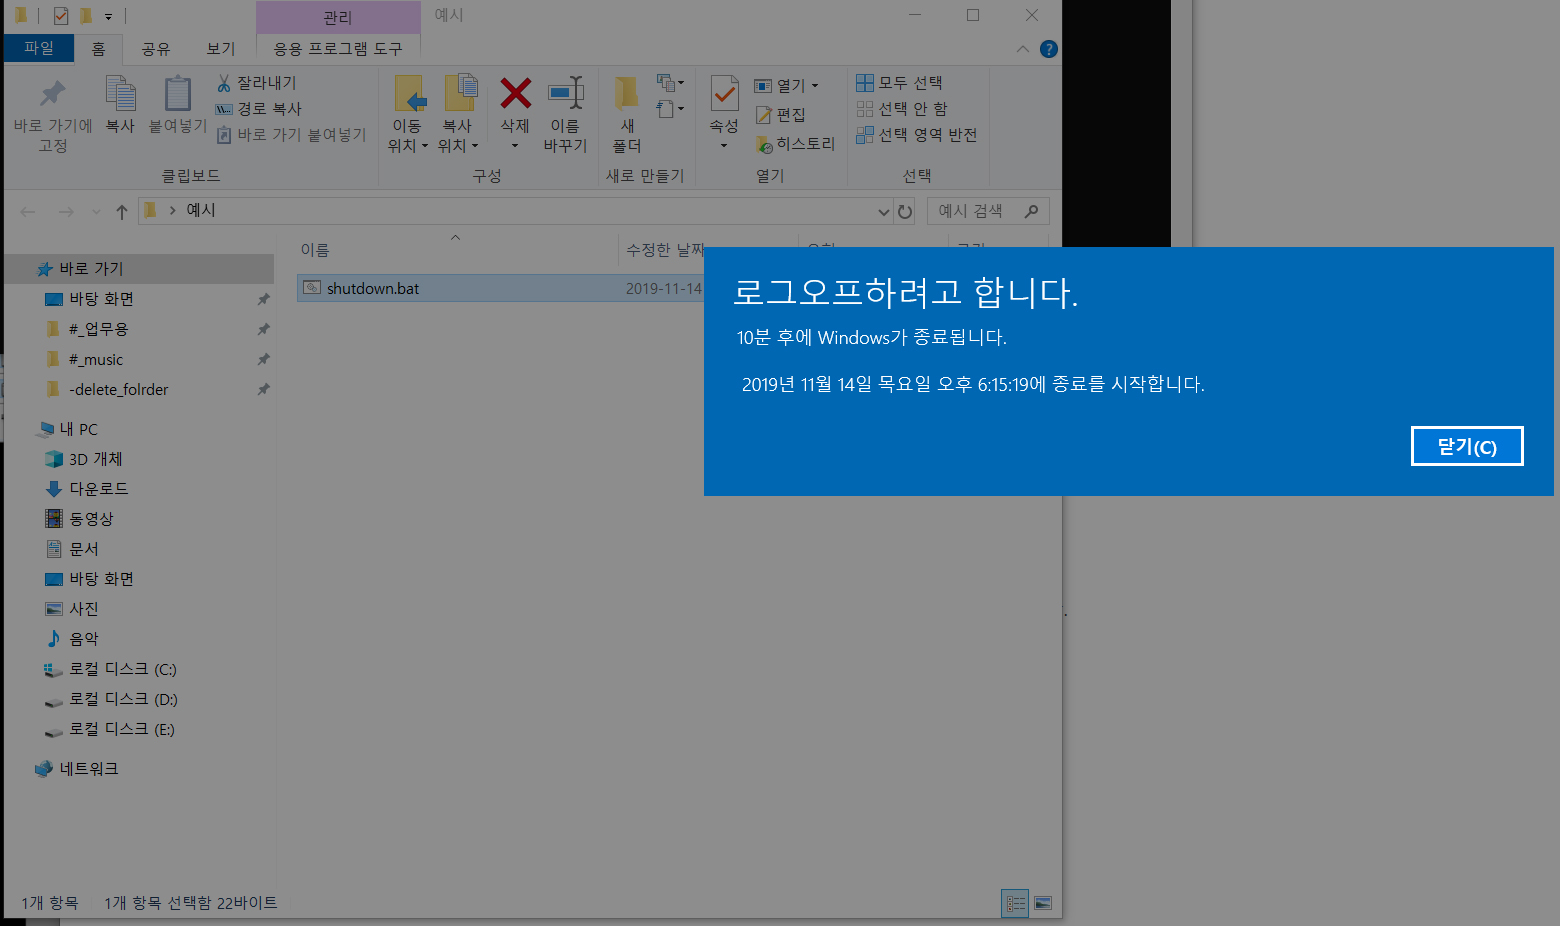The image size is (1560, 926).
Task: Click the Back navigation arrow
Action: coord(28,211)
